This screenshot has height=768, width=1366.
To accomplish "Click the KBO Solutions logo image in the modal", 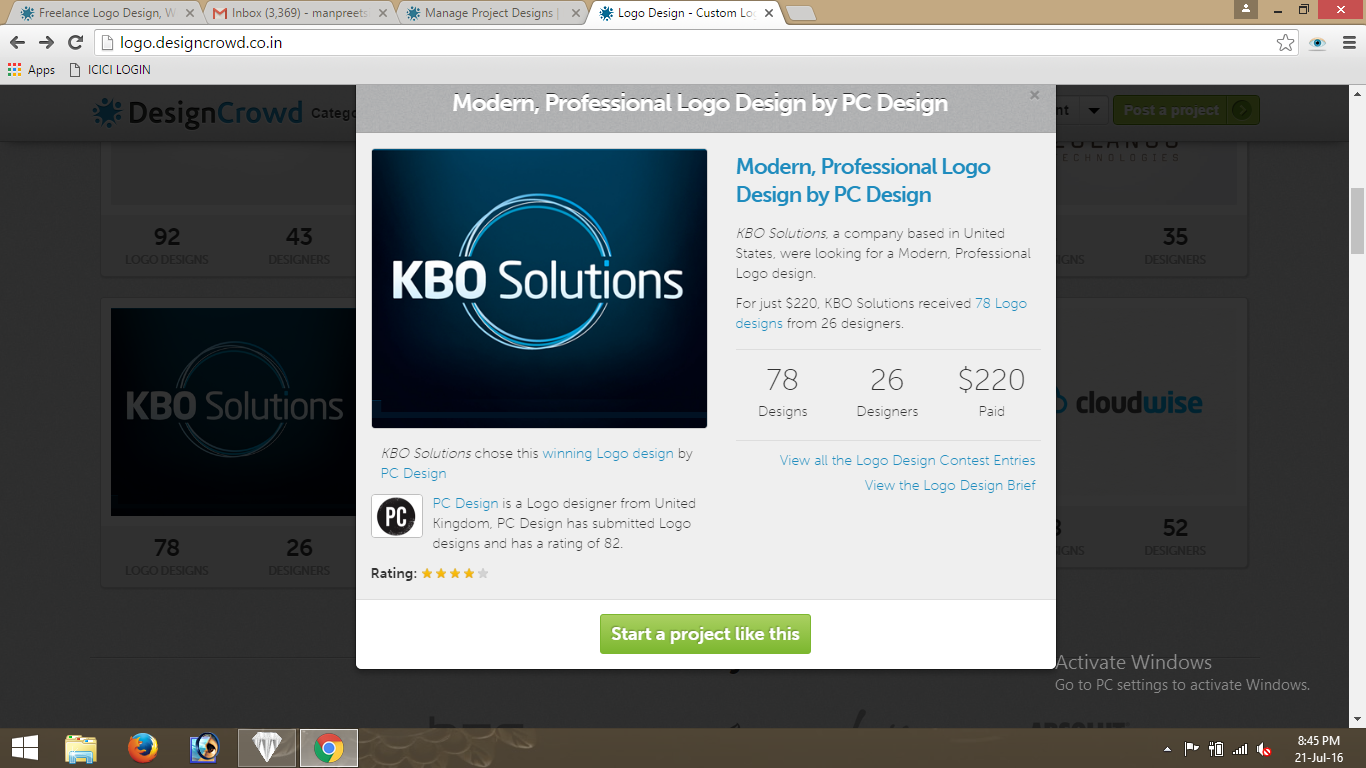I will (x=539, y=288).
